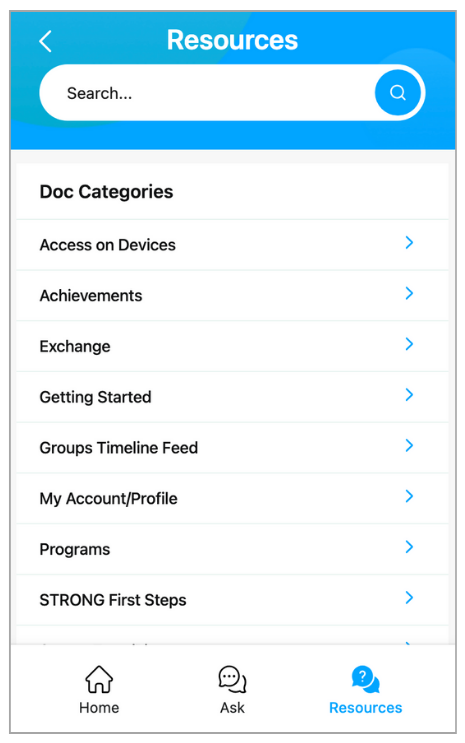Click the Doc Categories heading
The image size is (465, 743).
coord(106,192)
